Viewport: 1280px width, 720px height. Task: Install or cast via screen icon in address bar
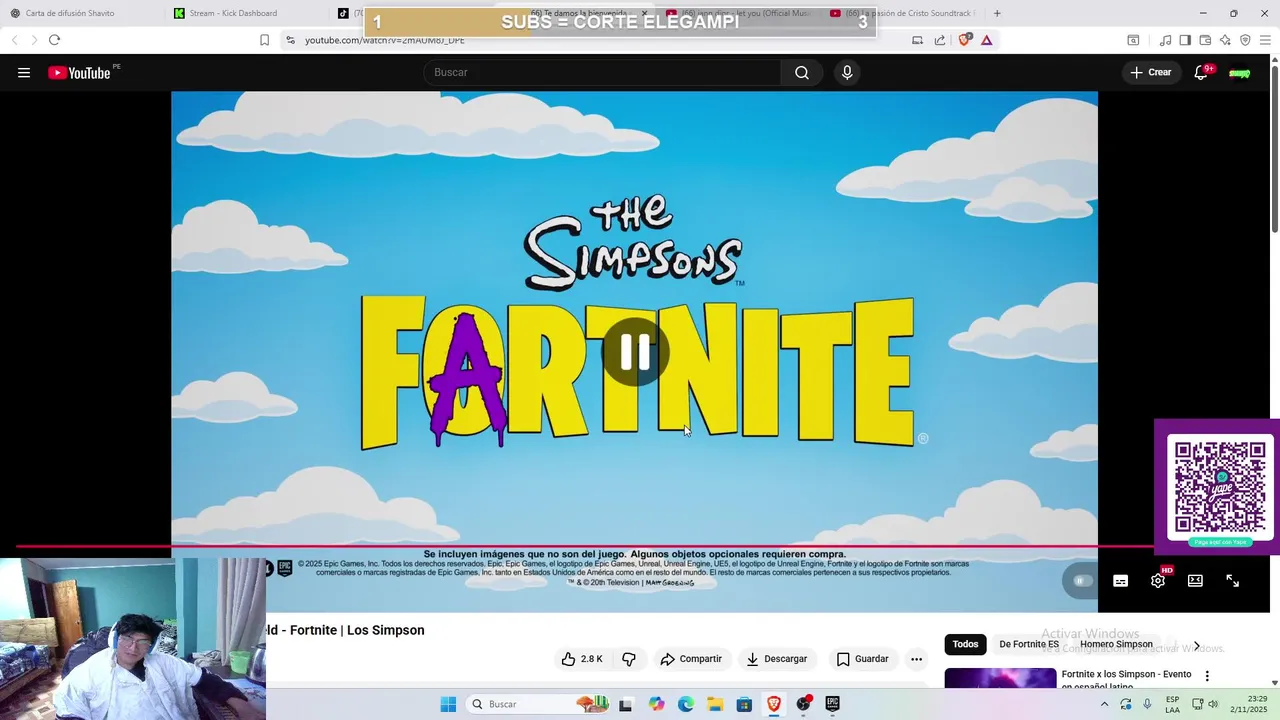[917, 40]
